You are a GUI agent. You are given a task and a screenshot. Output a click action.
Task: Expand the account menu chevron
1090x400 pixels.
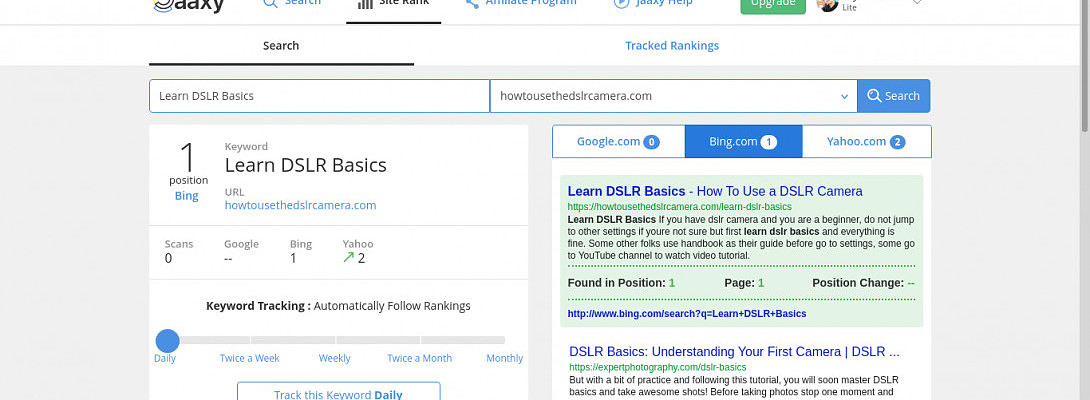[917, 3]
